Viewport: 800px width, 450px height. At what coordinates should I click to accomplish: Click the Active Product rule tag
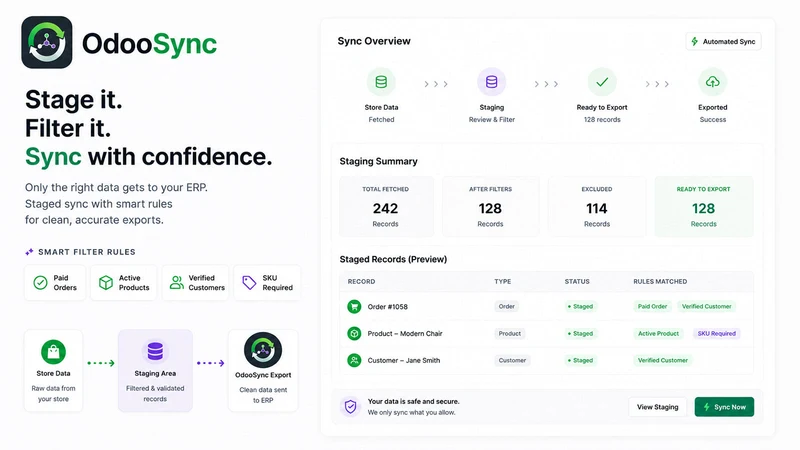[658, 334]
